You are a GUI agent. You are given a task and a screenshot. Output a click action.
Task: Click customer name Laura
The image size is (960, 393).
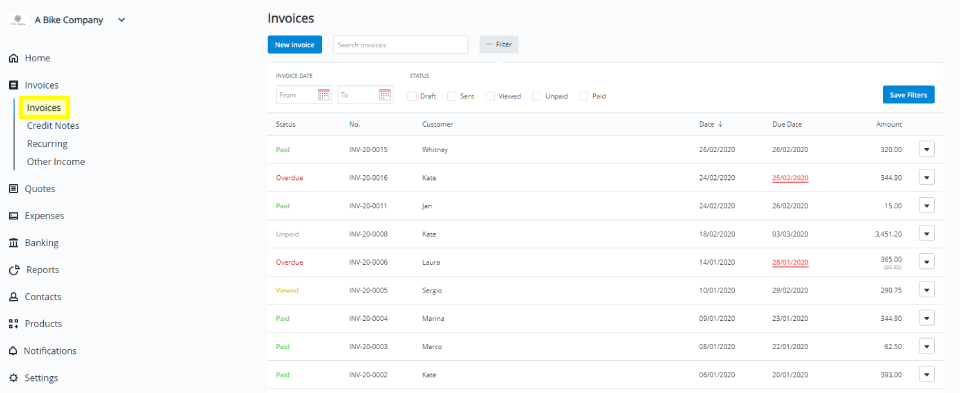(431, 262)
